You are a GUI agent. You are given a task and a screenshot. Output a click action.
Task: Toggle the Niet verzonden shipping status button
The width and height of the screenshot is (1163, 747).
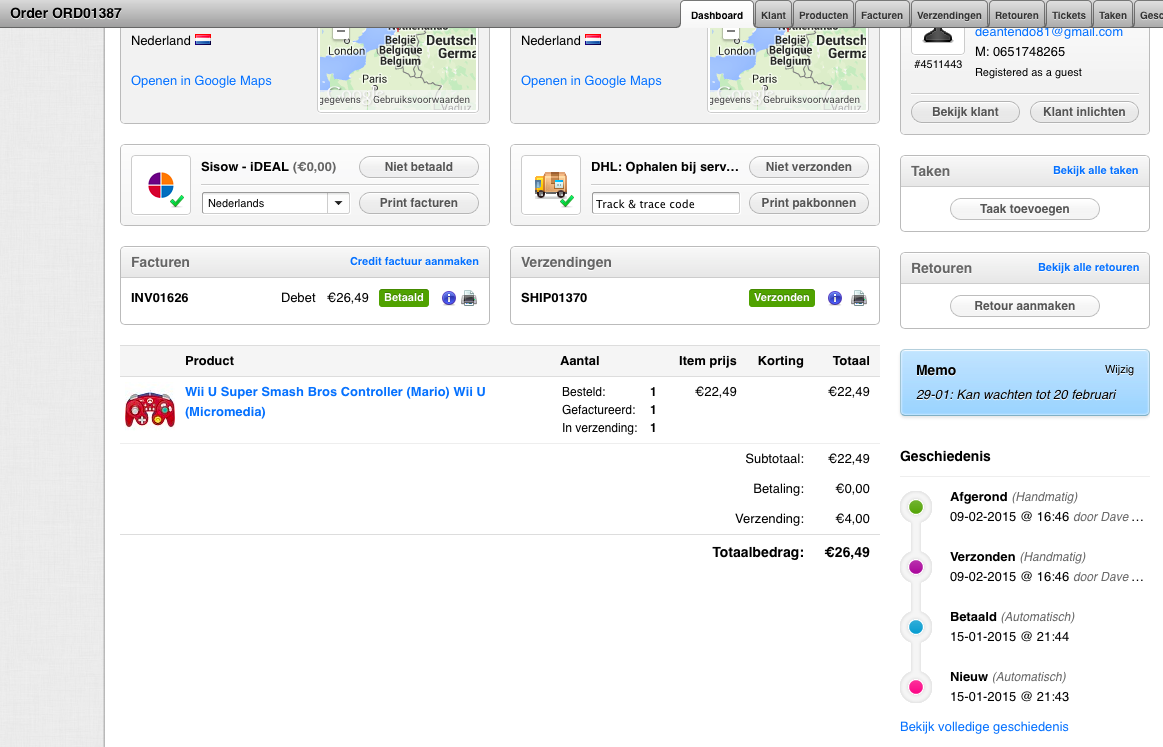click(808, 167)
